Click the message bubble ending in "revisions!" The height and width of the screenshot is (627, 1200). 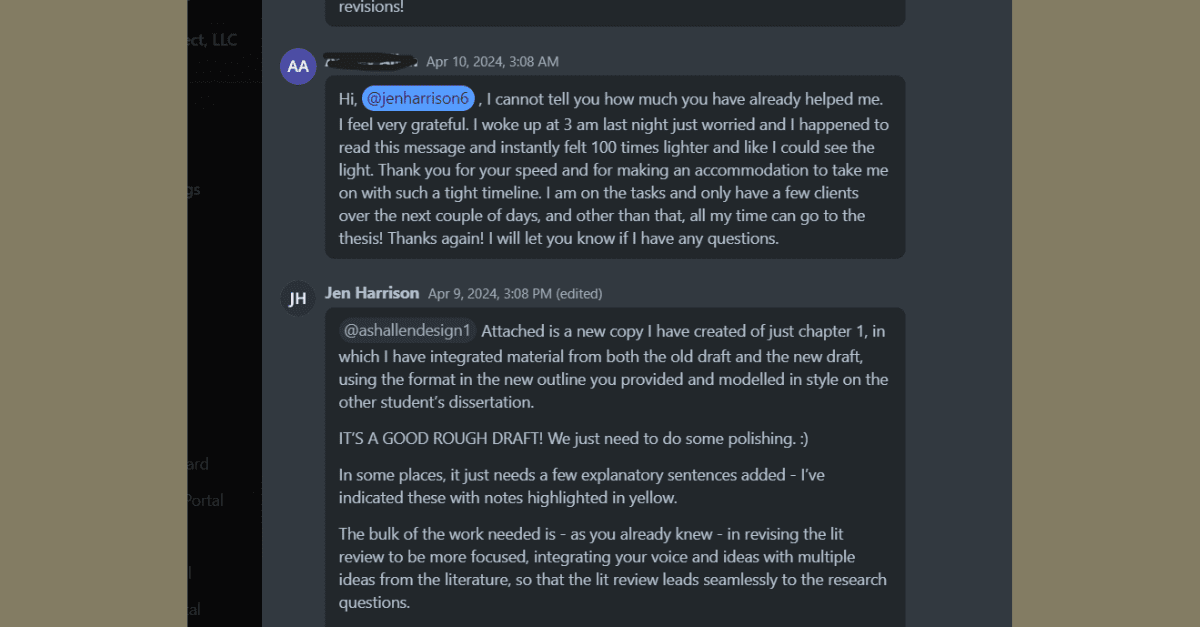pyautogui.click(x=614, y=9)
